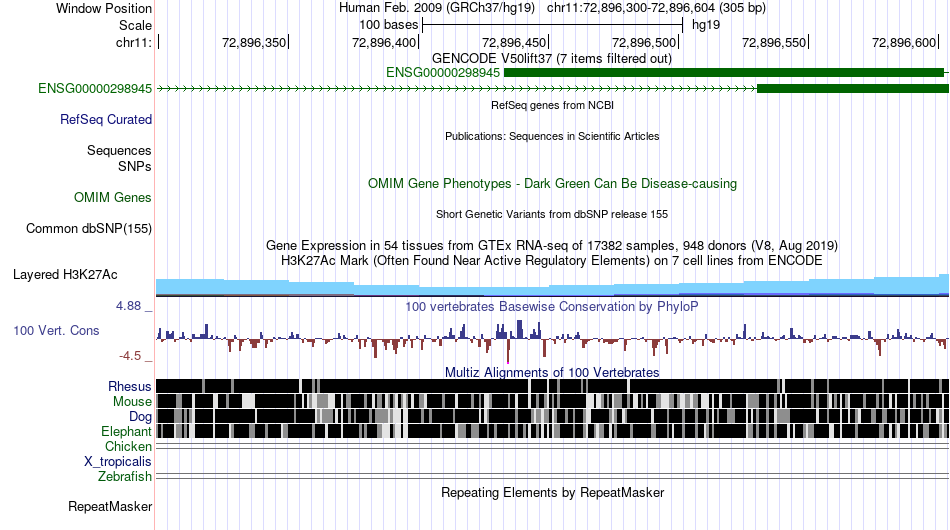Open GENCODE V50lift37 track title

[552, 59]
